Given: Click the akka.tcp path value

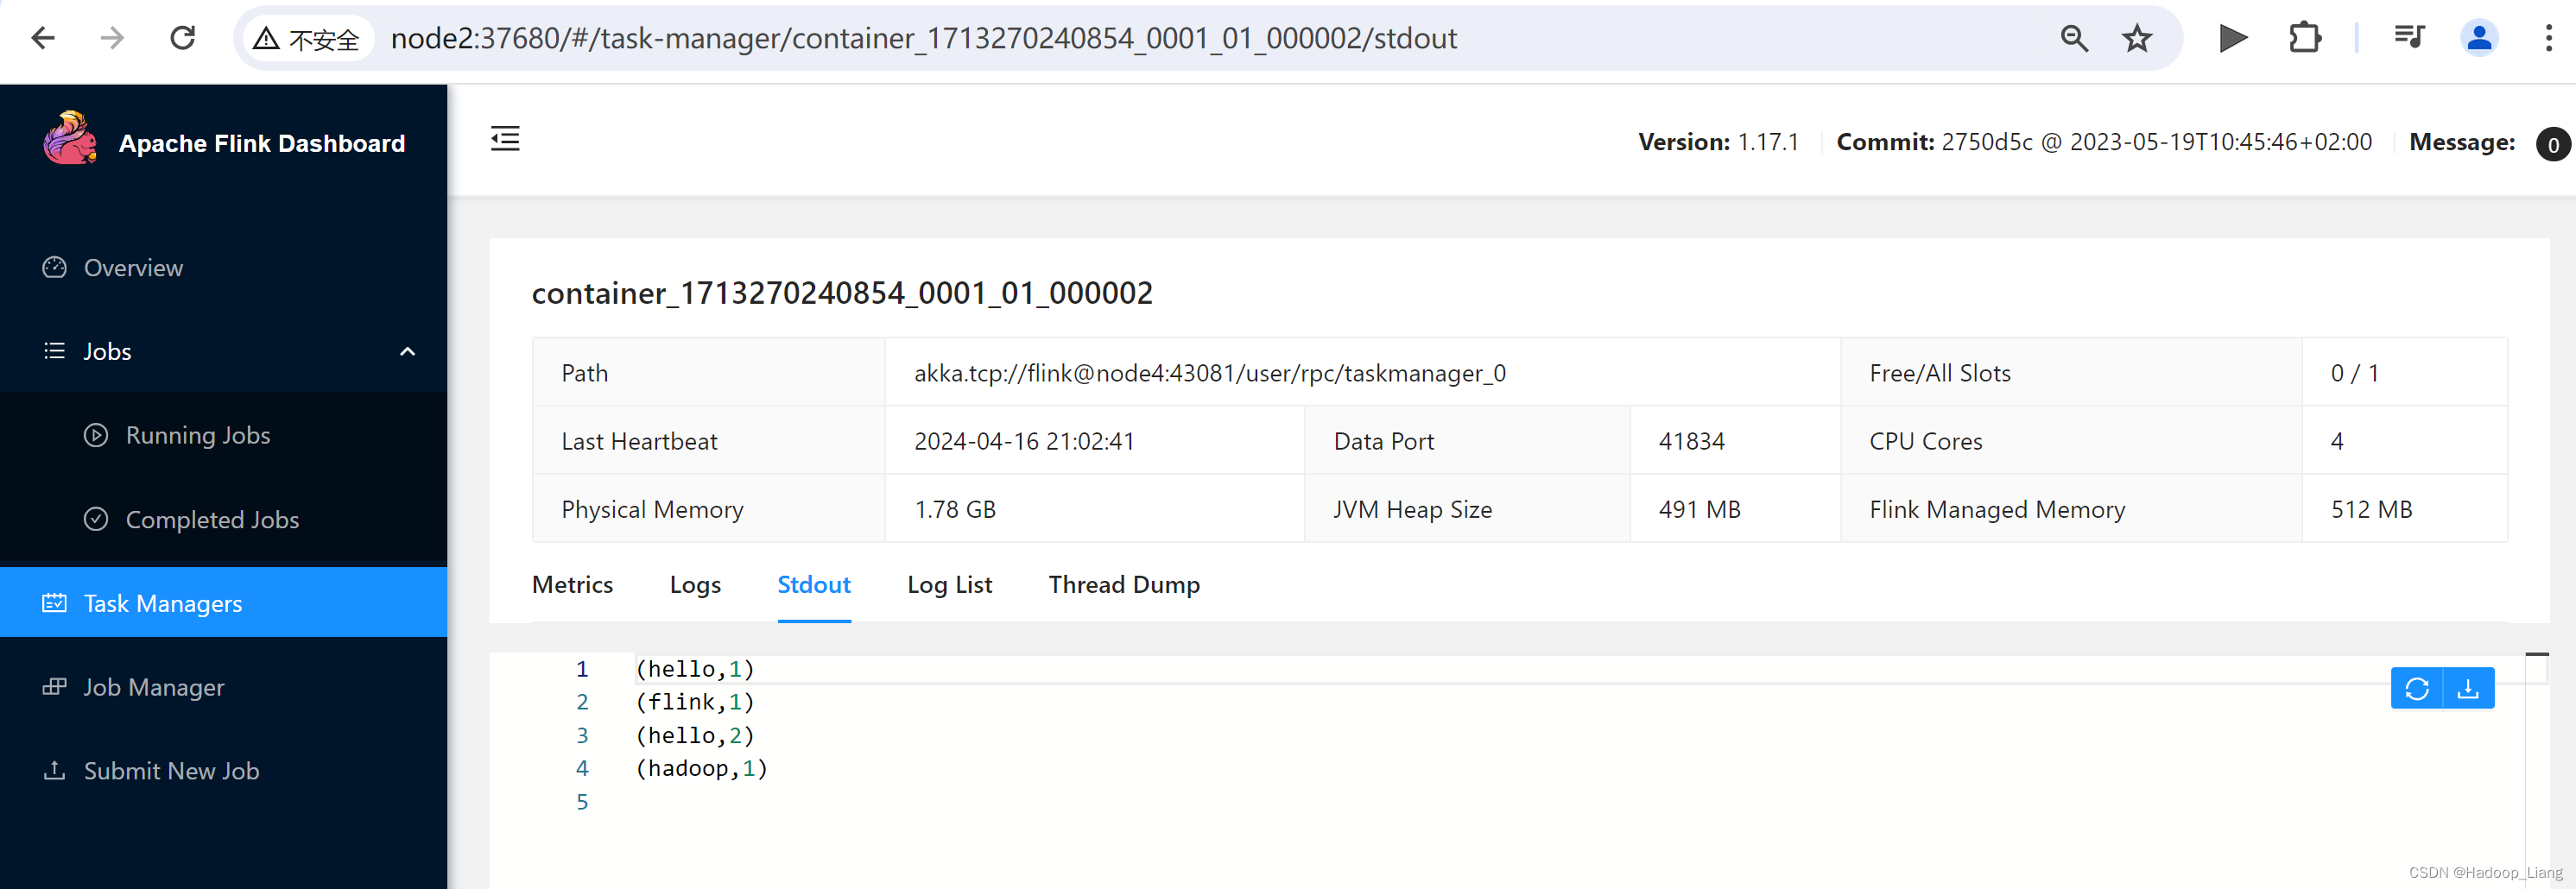Looking at the screenshot, I should coord(1209,373).
